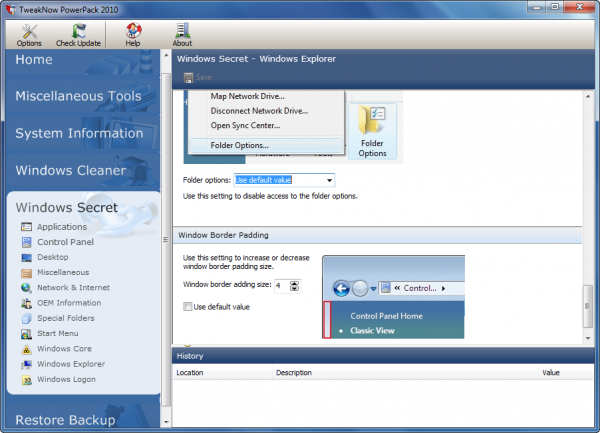Image resolution: width=600 pixels, height=433 pixels.
Task: Maximize the TweakNow PowerPack window
Action: [x=554, y=7]
